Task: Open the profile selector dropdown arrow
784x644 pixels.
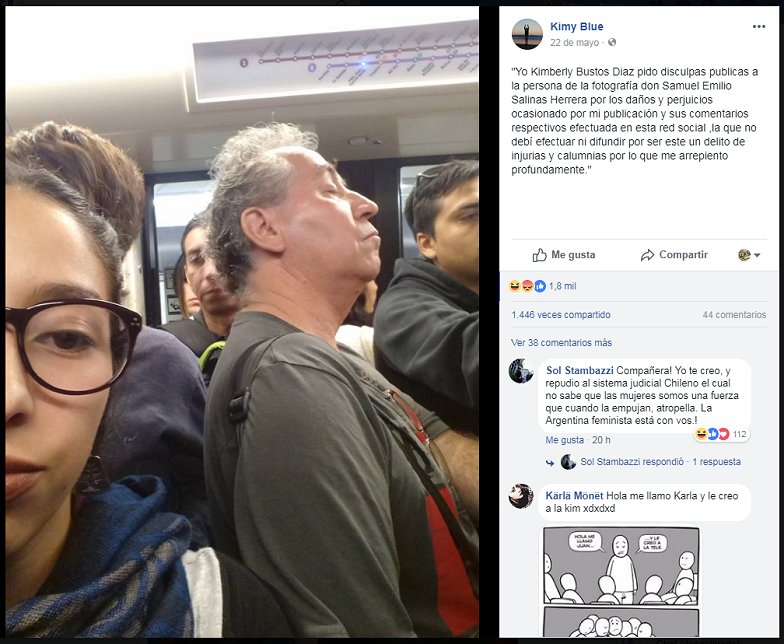Action: (x=757, y=255)
